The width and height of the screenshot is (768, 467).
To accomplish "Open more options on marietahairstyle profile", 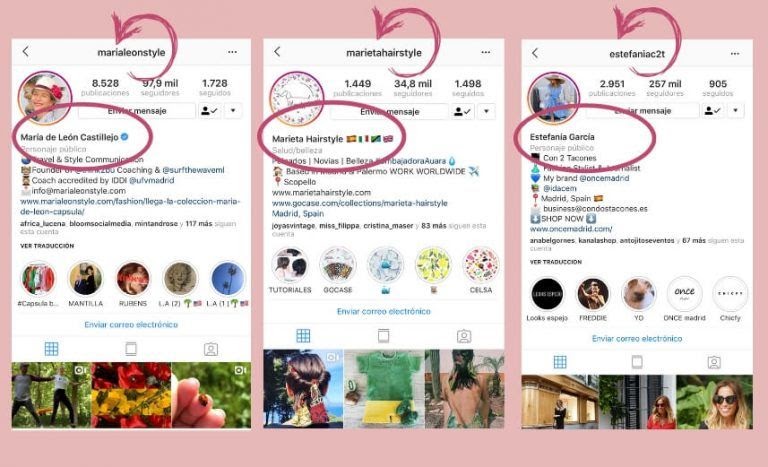I will [x=485, y=52].
